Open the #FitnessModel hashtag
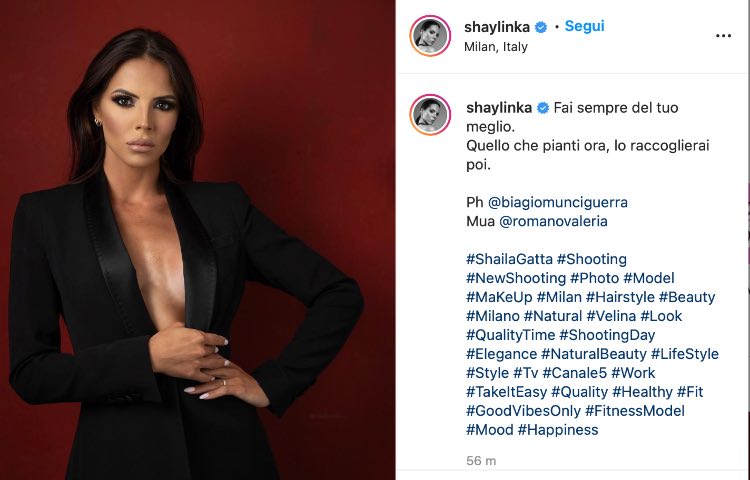The width and height of the screenshot is (750, 480). click(x=635, y=411)
